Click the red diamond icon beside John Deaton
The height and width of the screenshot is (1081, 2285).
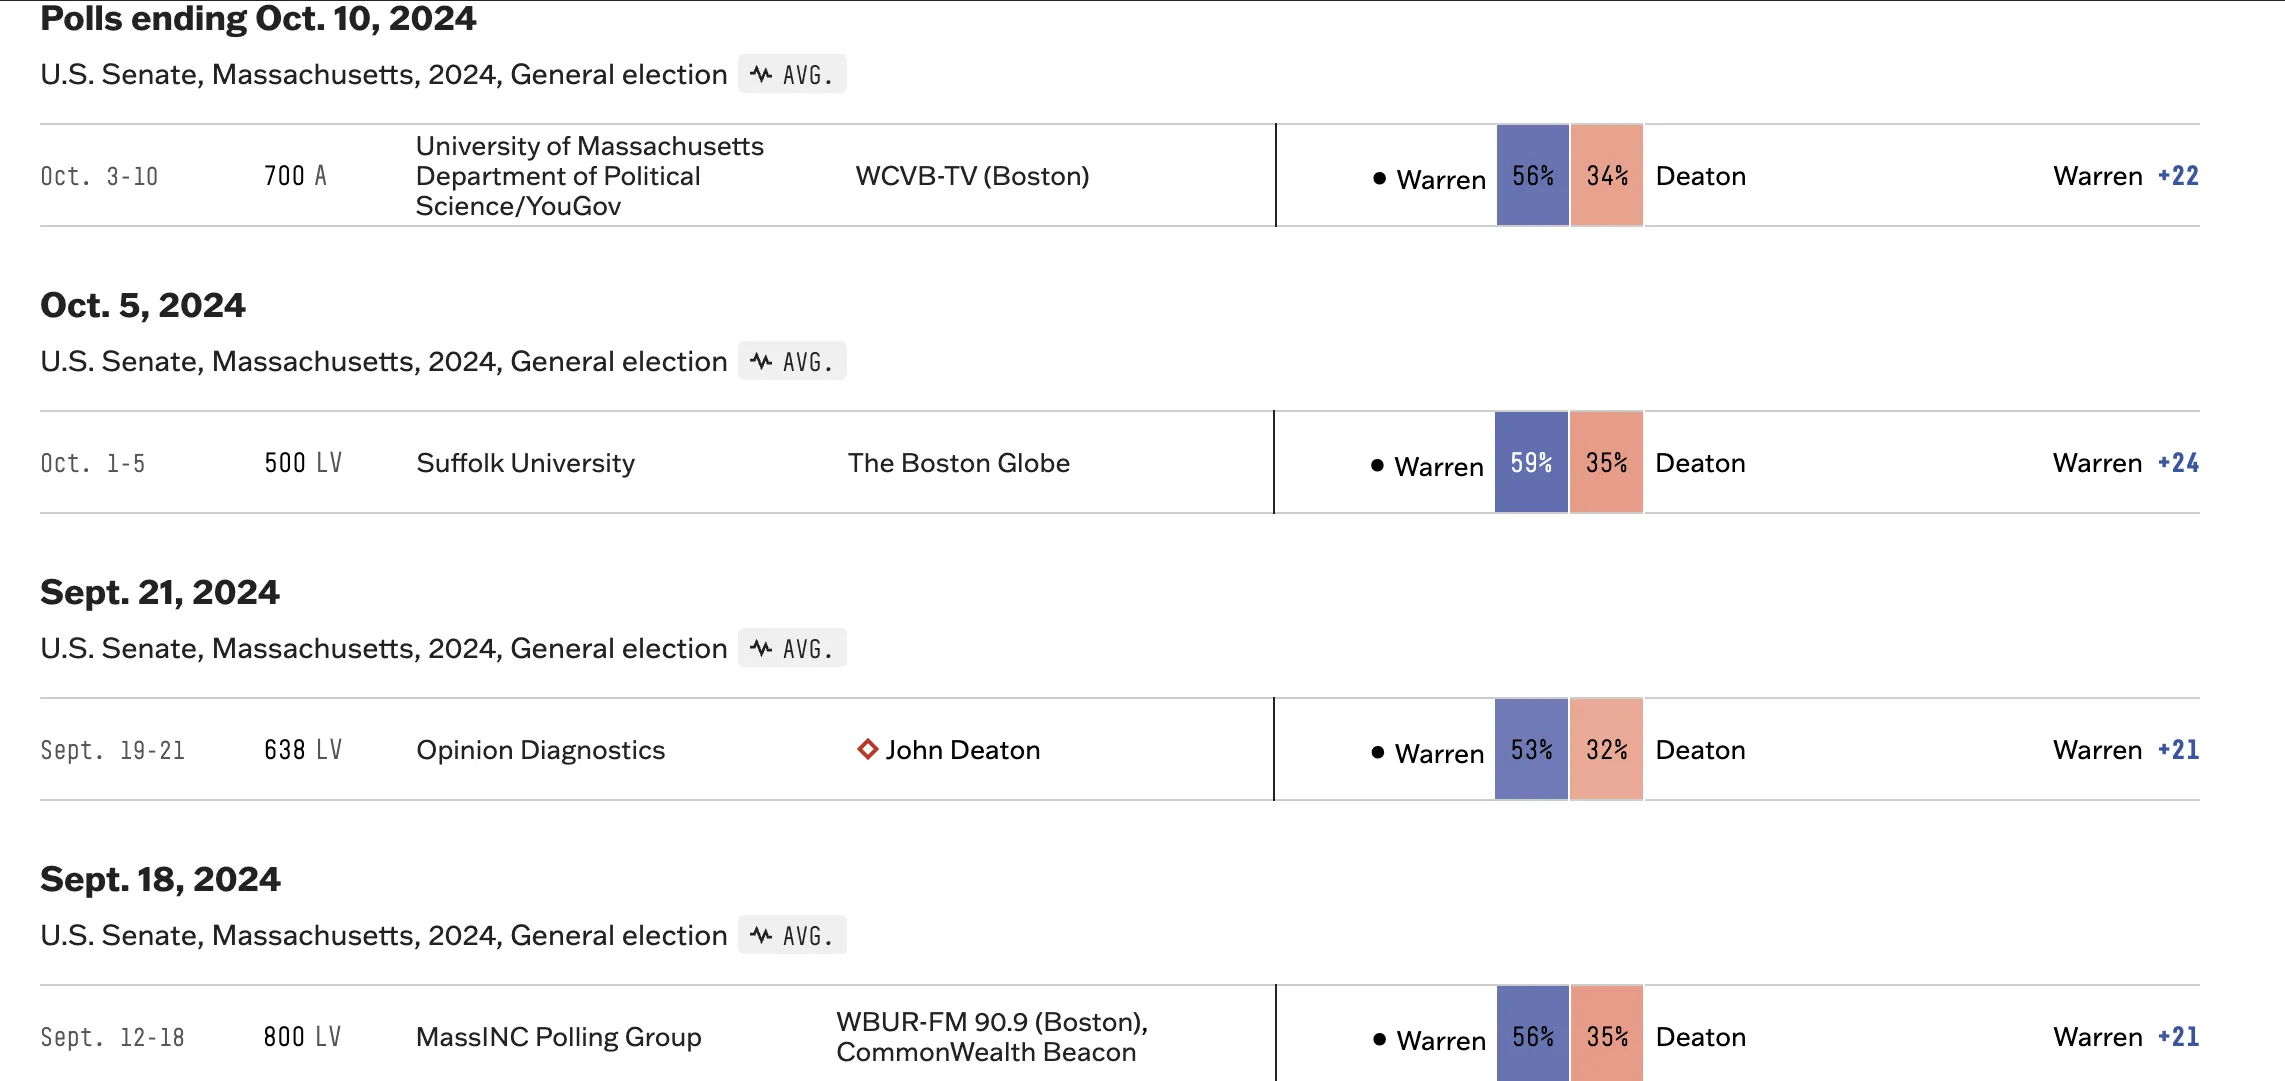(867, 749)
